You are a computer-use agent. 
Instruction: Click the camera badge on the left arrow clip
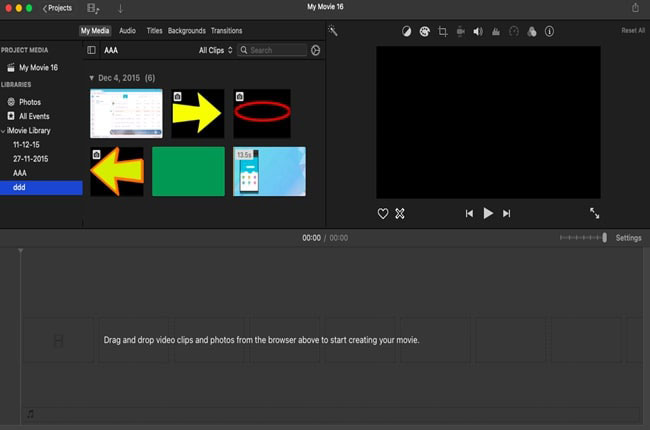coord(96,155)
